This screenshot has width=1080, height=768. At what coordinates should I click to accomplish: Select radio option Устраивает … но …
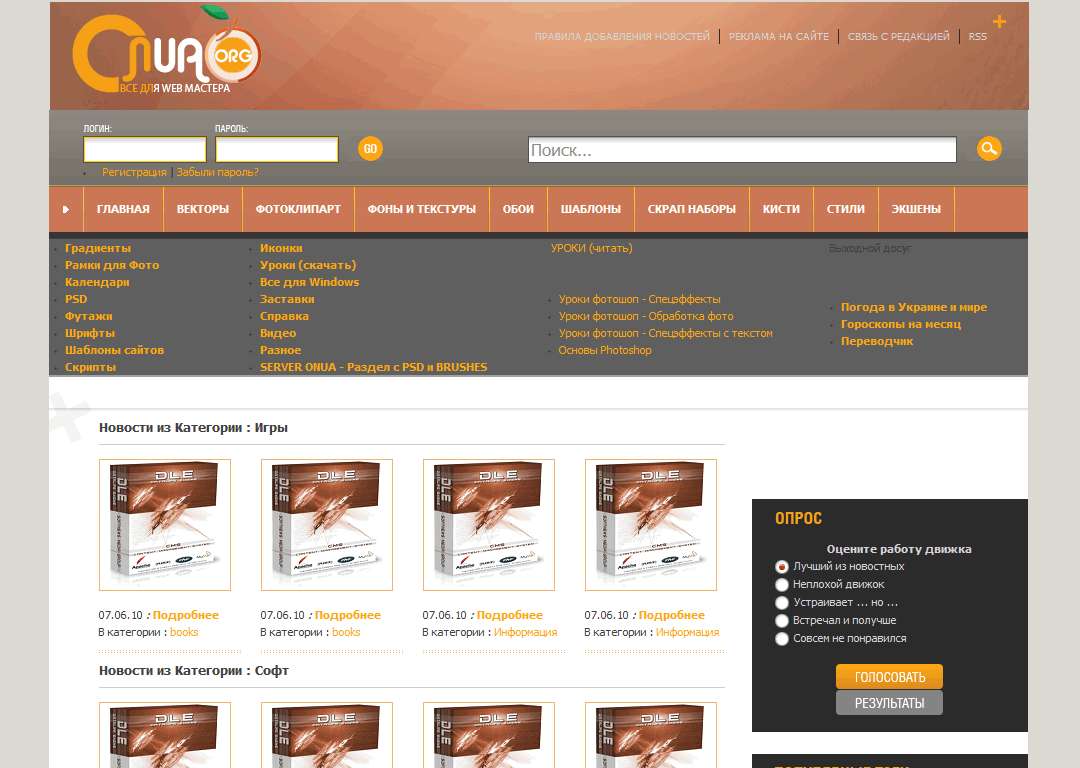[781, 603]
